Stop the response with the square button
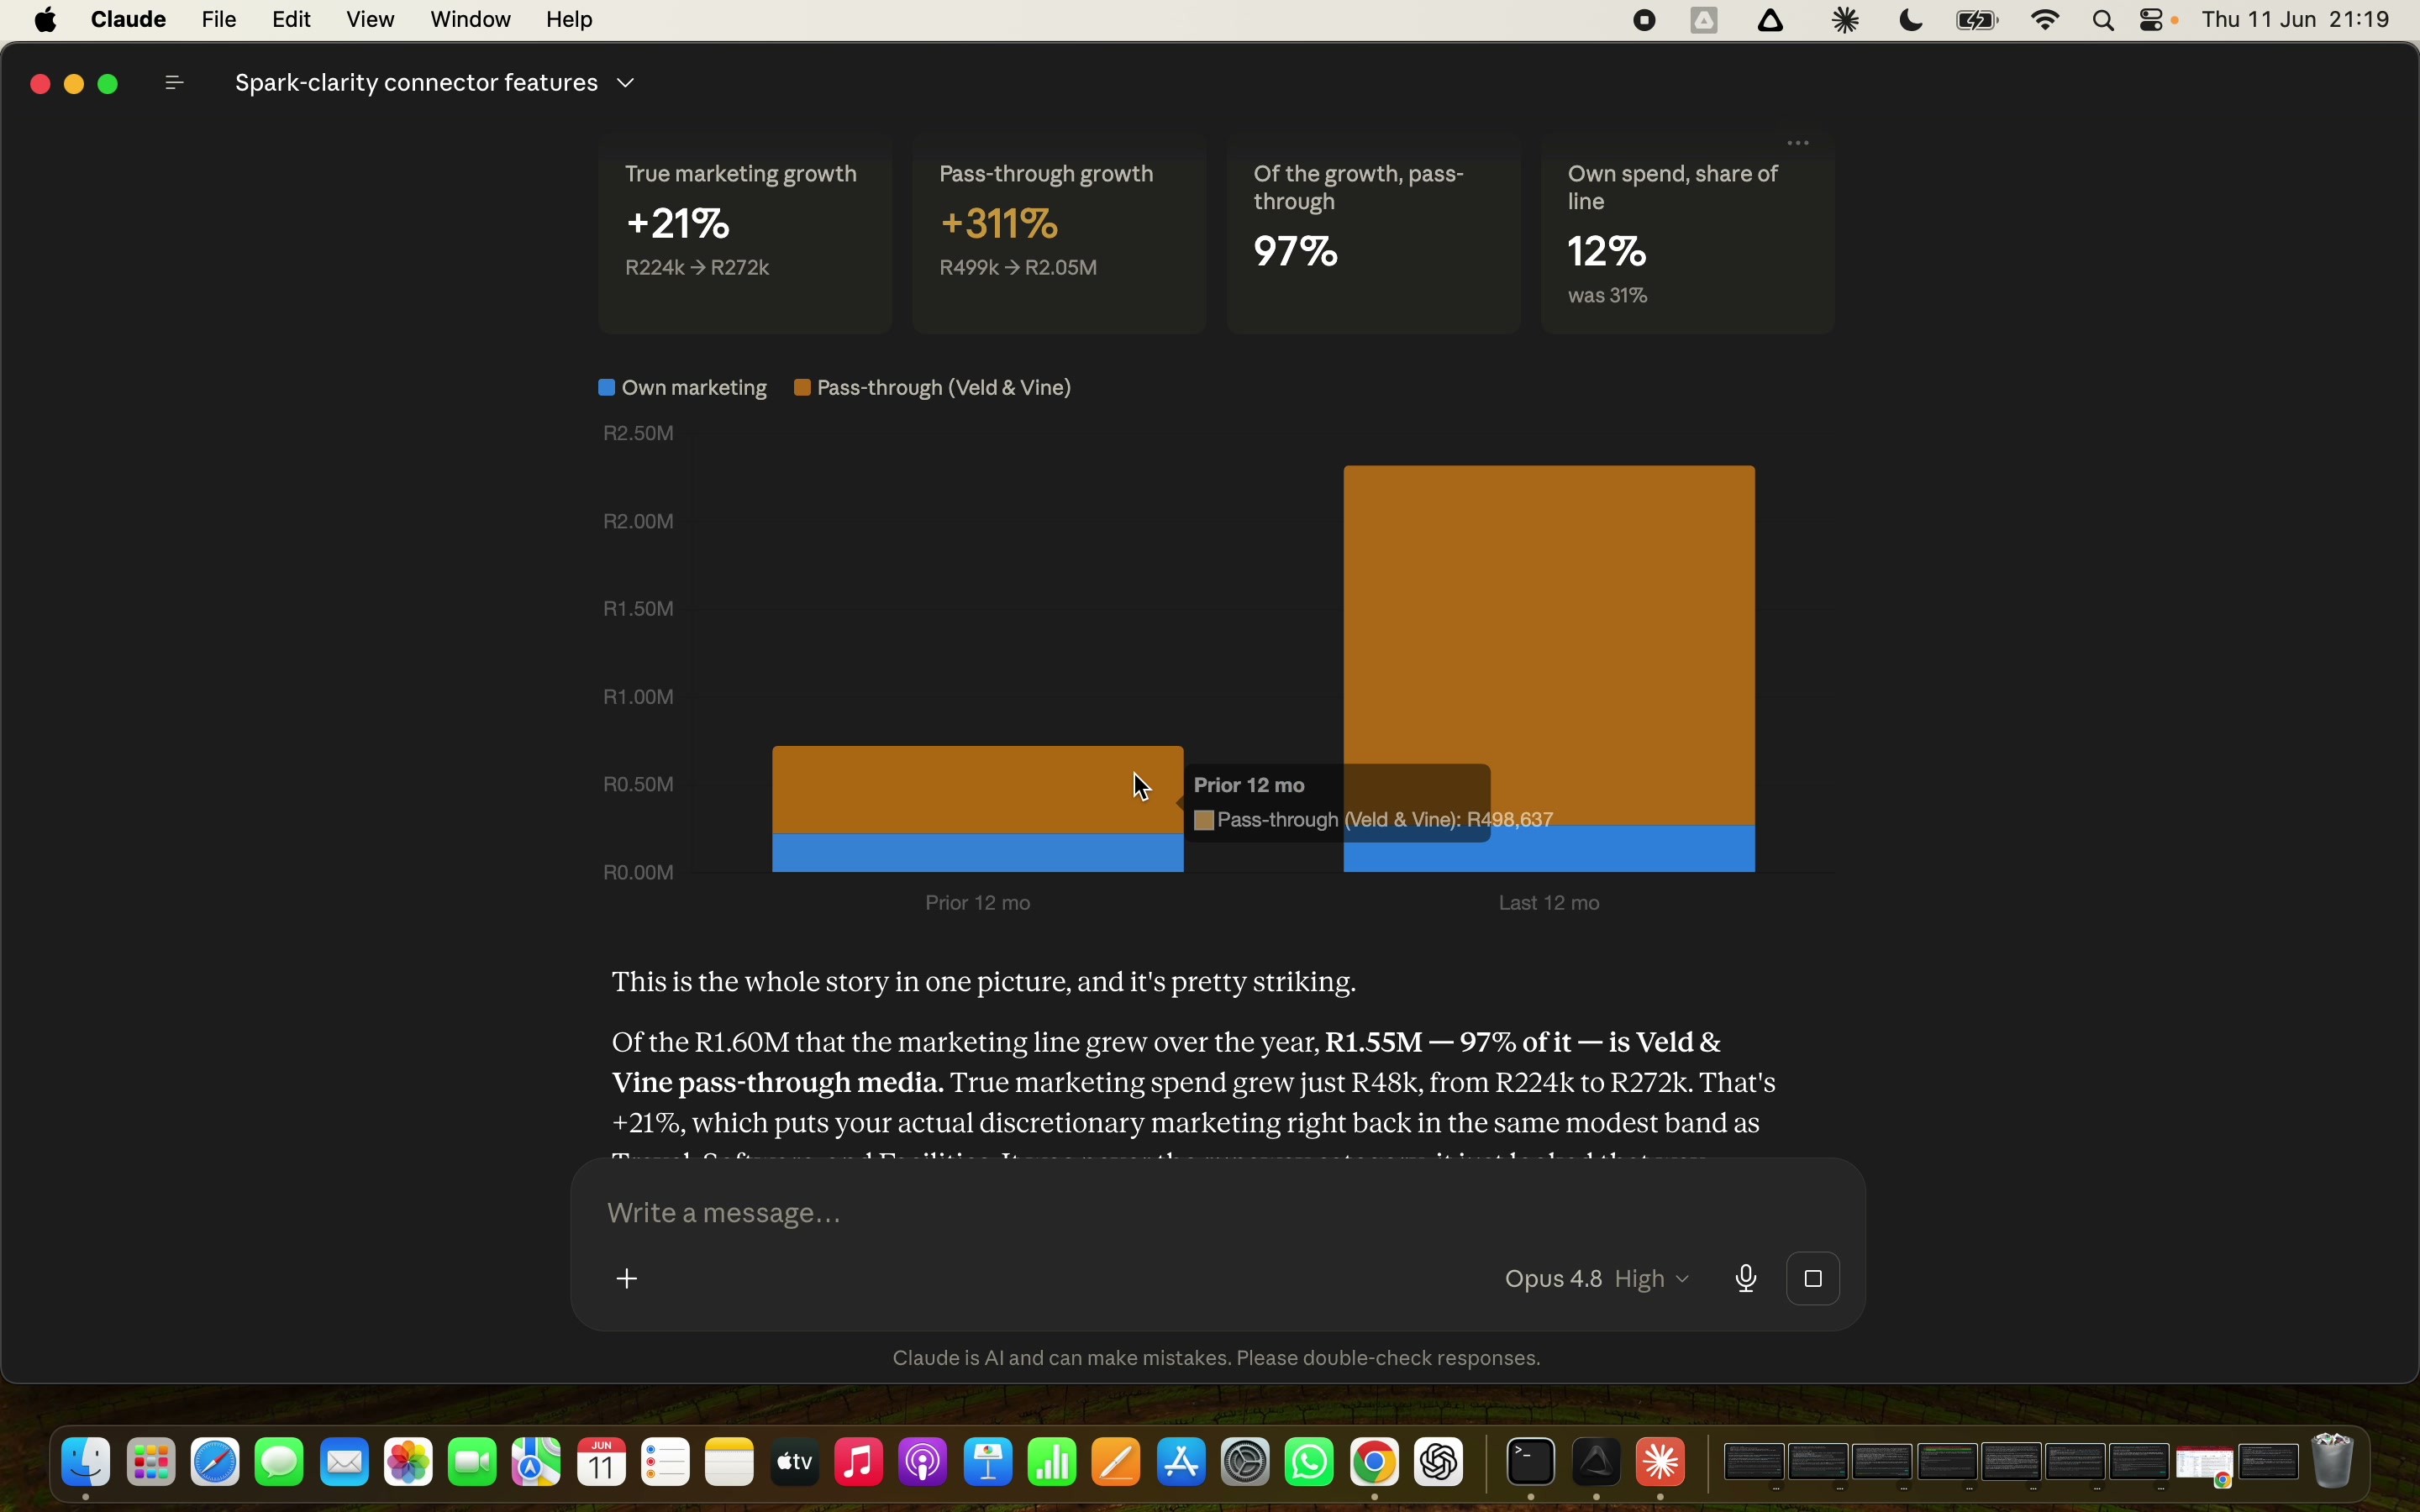2420x1512 pixels. (1814, 1278)
